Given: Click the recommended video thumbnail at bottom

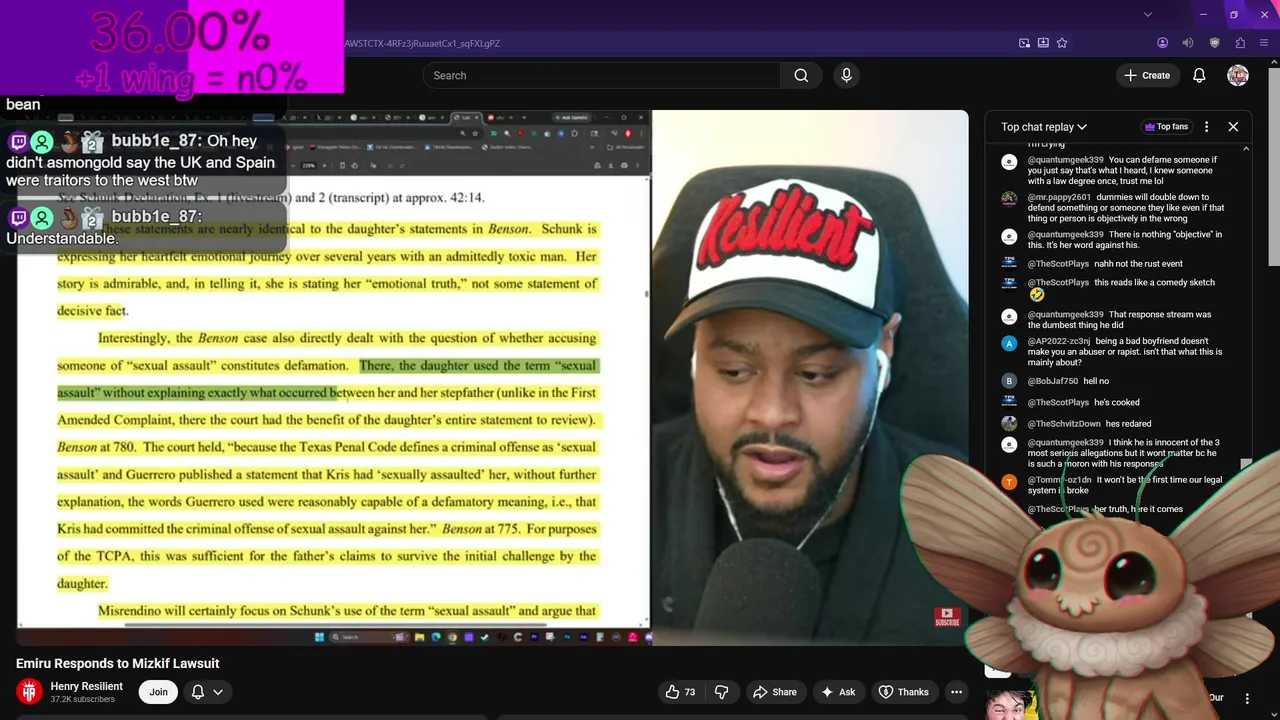Looking at the screenshot, I should pos(1010,703).
